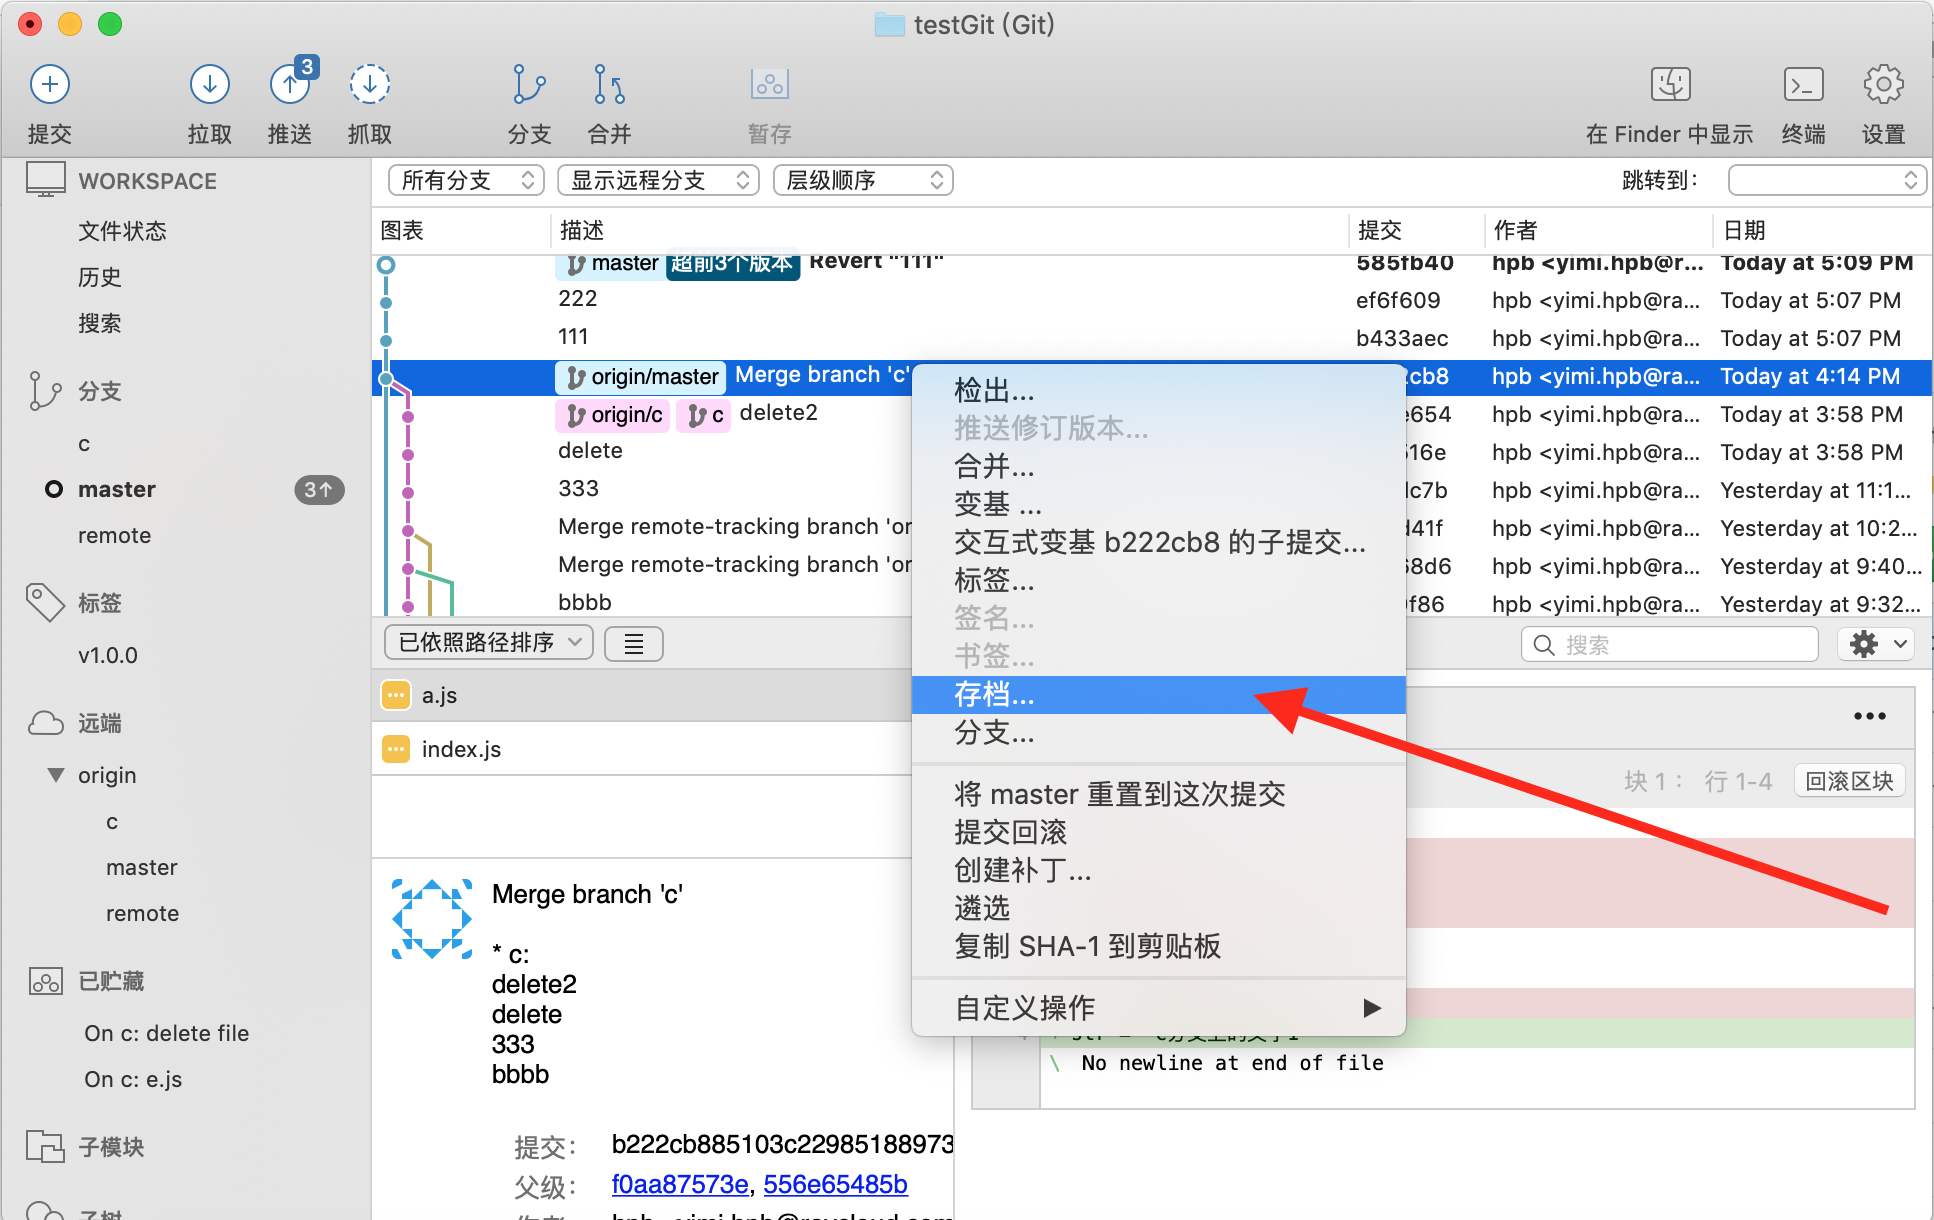Open the Merge (合并) toolbar tool
This screenshot has height=1220, width=1934.
click(x=609, y=85)
